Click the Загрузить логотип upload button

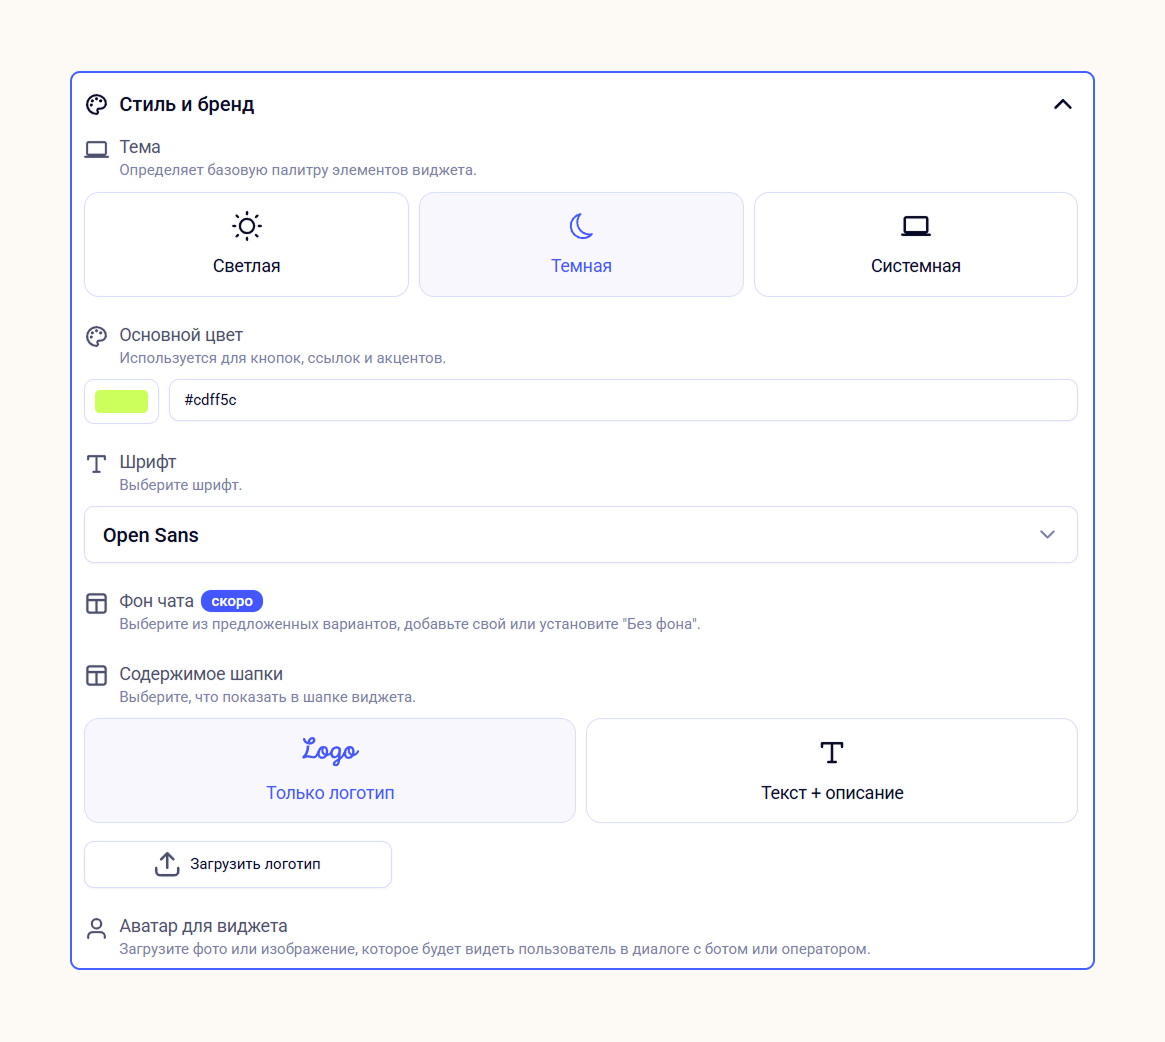[238, 864]
